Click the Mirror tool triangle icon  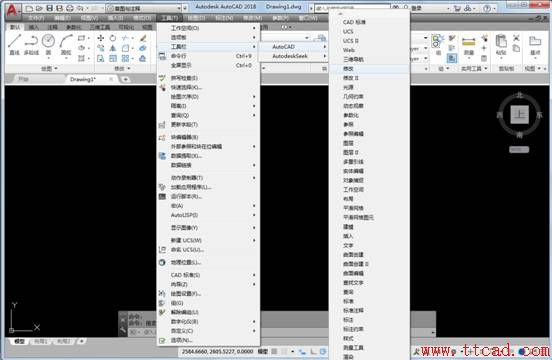[113, 48]
